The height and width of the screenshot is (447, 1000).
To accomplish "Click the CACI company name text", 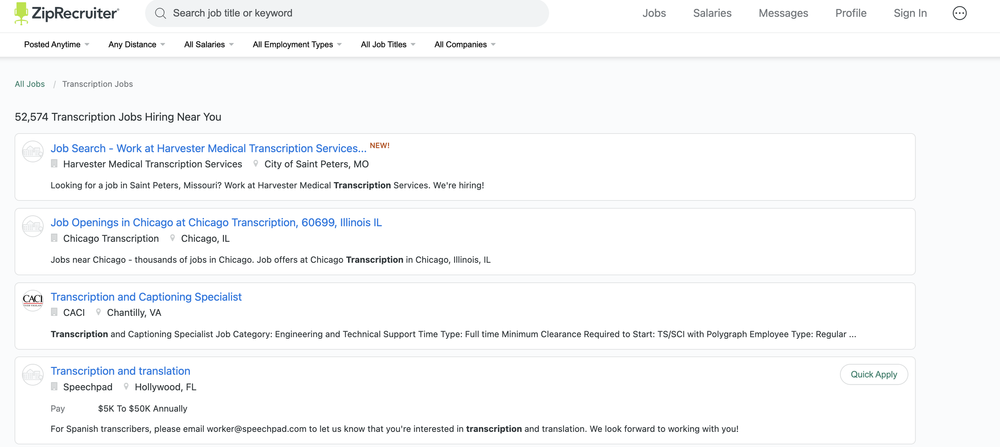I will (74, 312).
